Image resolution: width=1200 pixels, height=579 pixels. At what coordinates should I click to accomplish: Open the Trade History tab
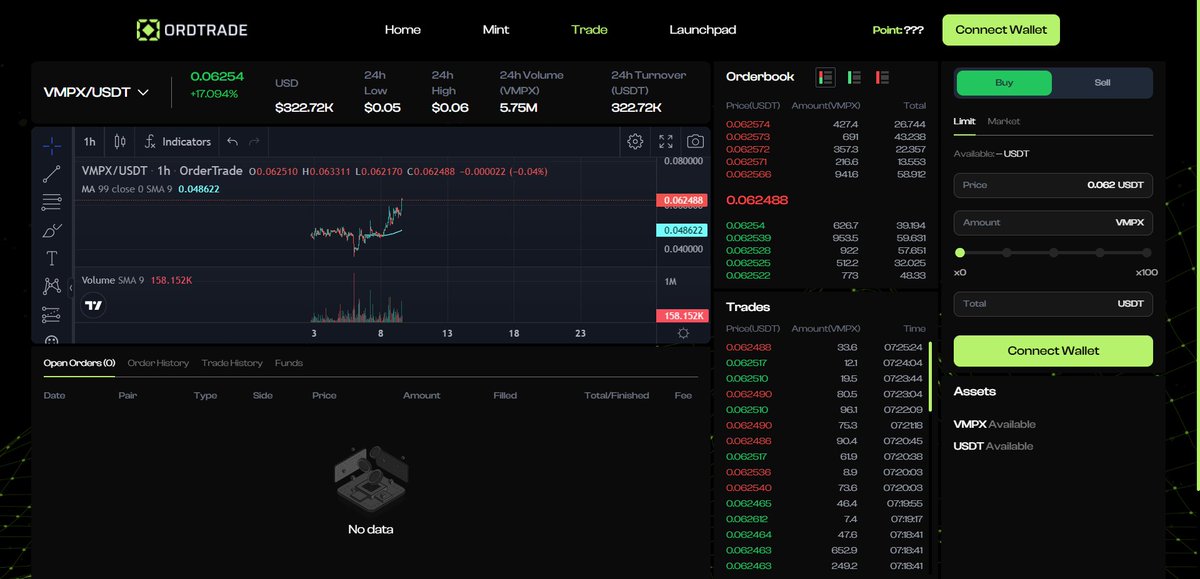click(x=232, y=363)
